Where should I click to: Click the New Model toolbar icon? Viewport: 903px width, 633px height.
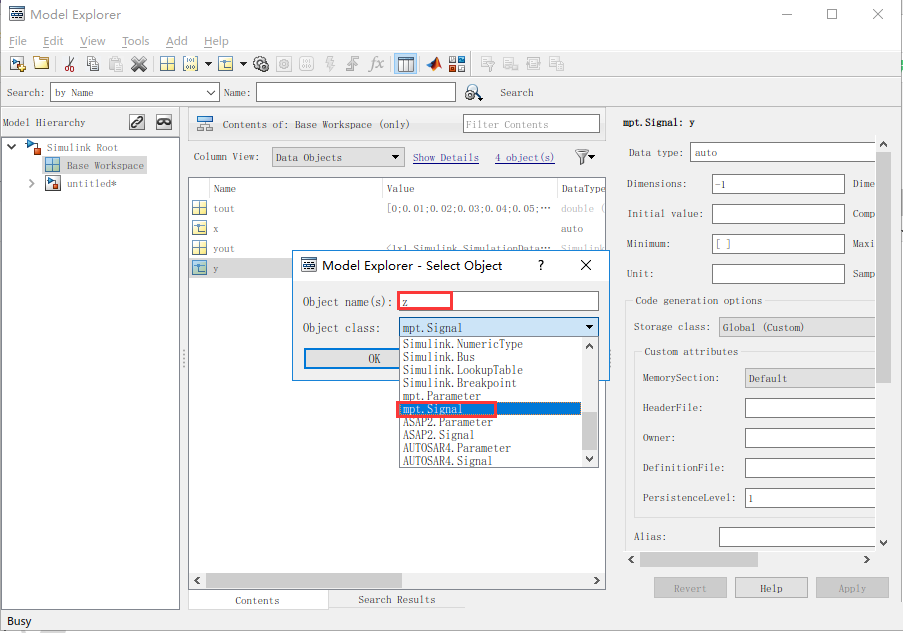pos(18,64)
